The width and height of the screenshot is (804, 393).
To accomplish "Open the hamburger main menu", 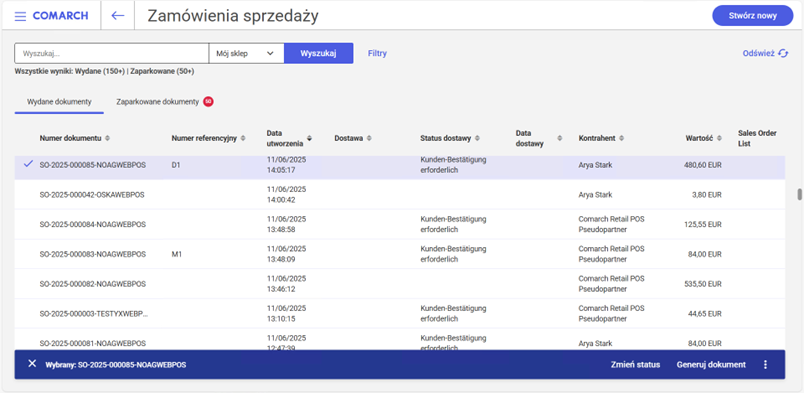I will [x=20, y=16].
